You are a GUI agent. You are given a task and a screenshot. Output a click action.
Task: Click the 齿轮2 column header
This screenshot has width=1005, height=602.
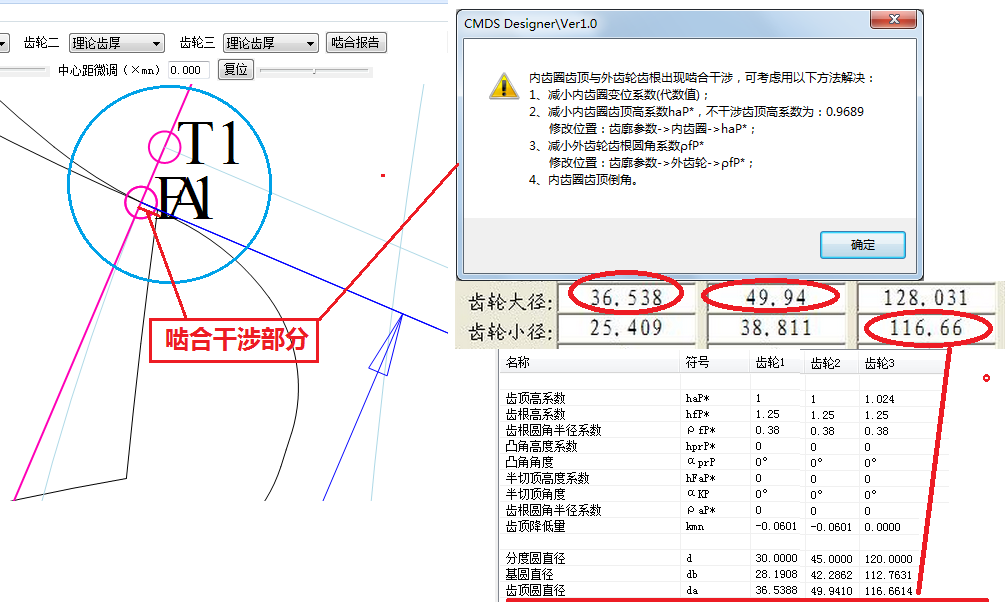point(825,364)
